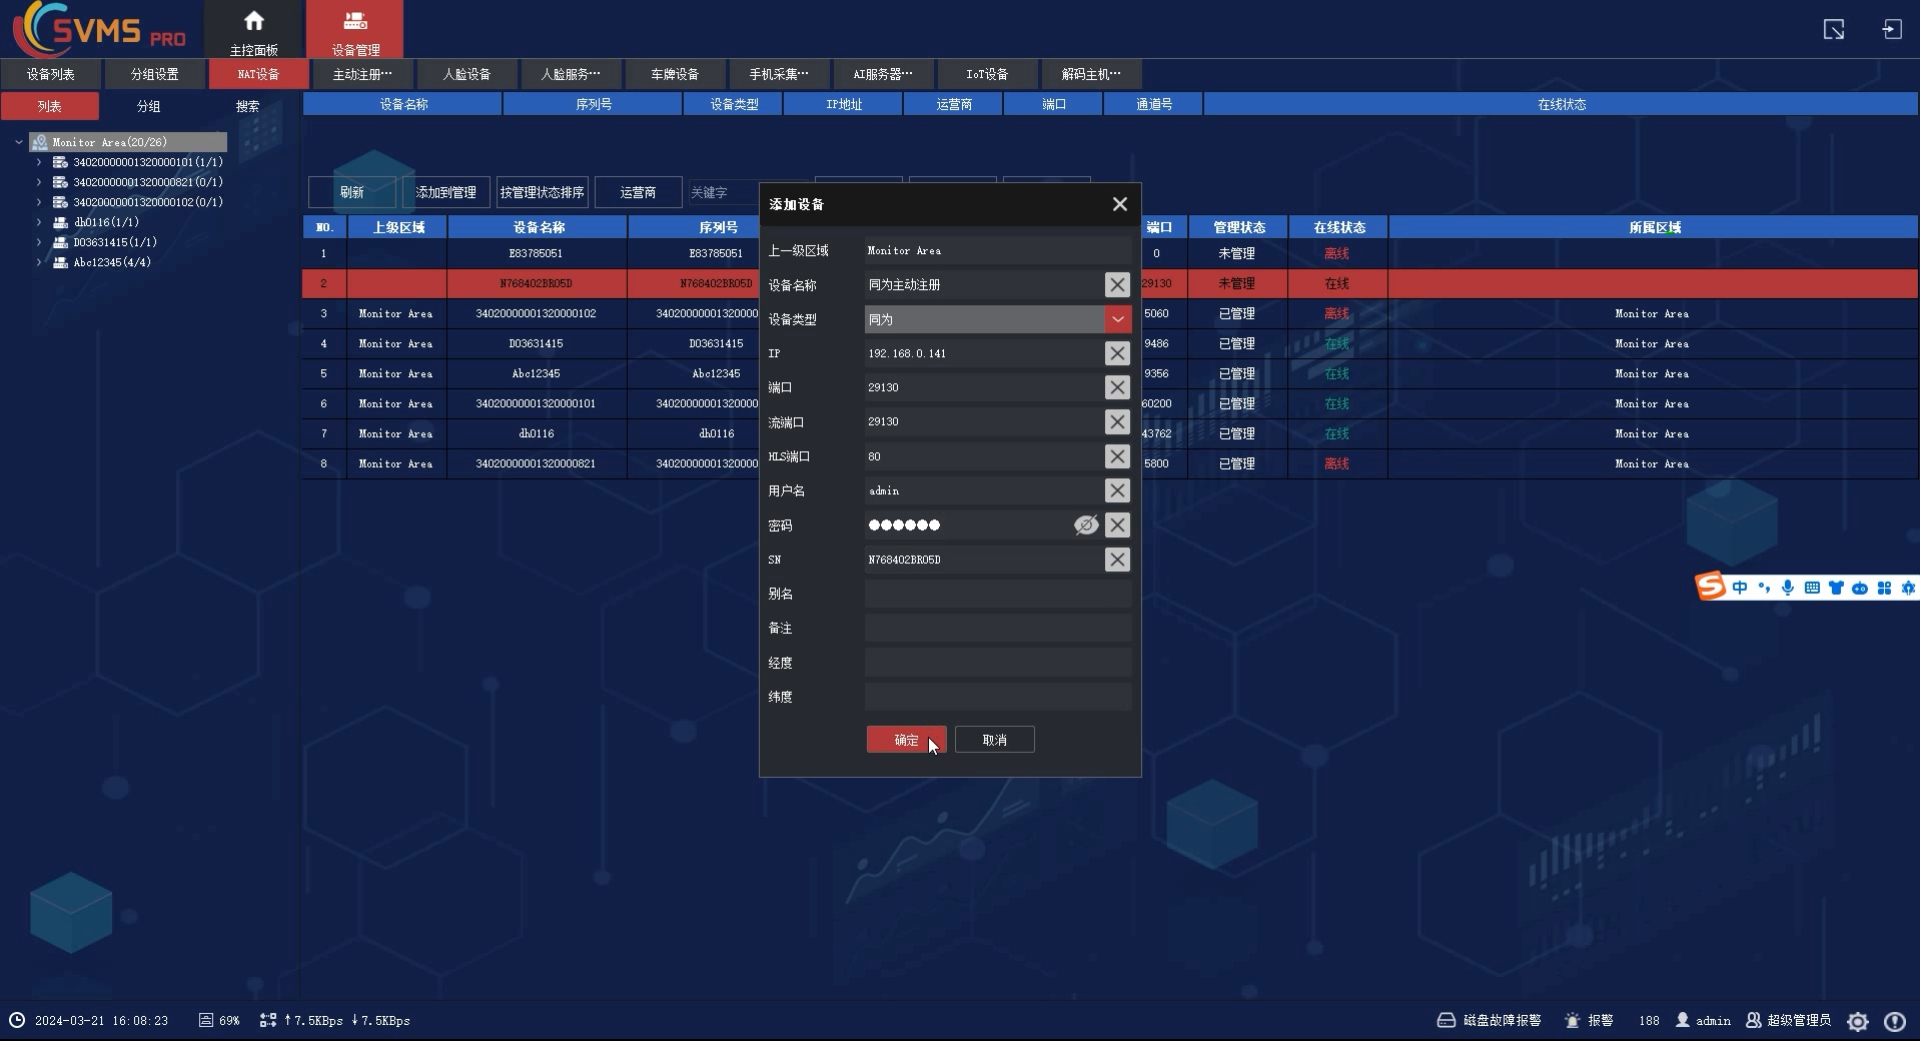Toggle password visibility eye icon
Screen dimensions: 1920x1041
(x=1085, y=525)
